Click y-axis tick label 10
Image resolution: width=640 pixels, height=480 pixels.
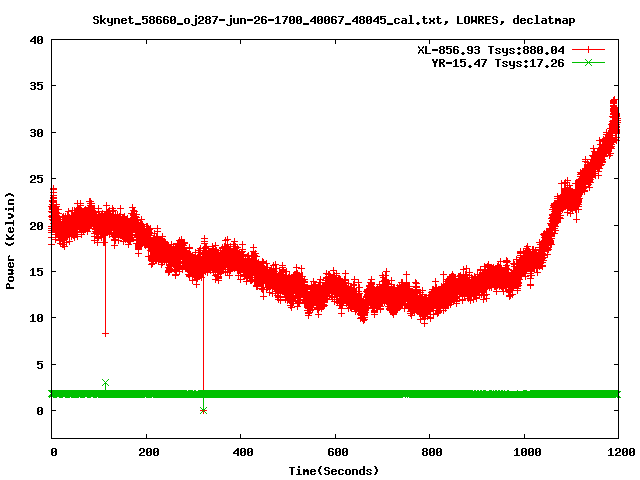coord(36,318)
